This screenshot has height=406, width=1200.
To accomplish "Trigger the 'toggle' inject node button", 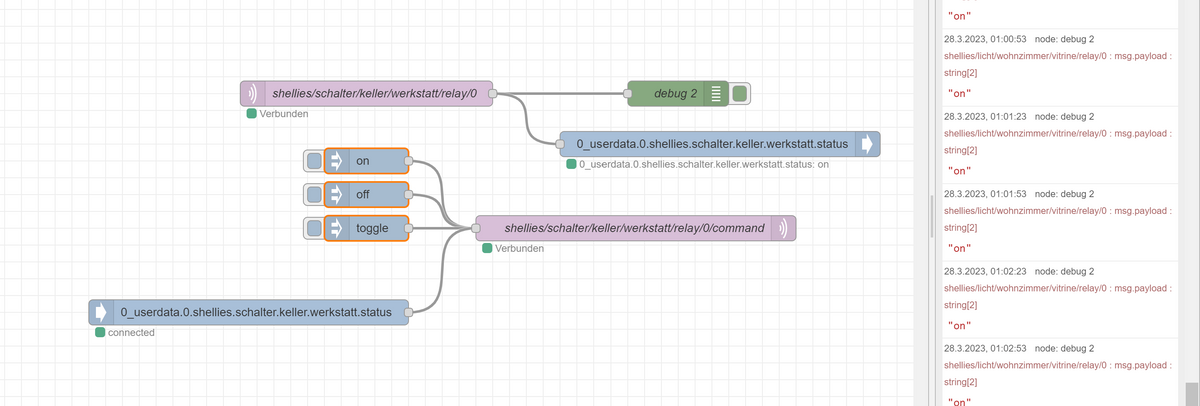I will coord(315,228).
